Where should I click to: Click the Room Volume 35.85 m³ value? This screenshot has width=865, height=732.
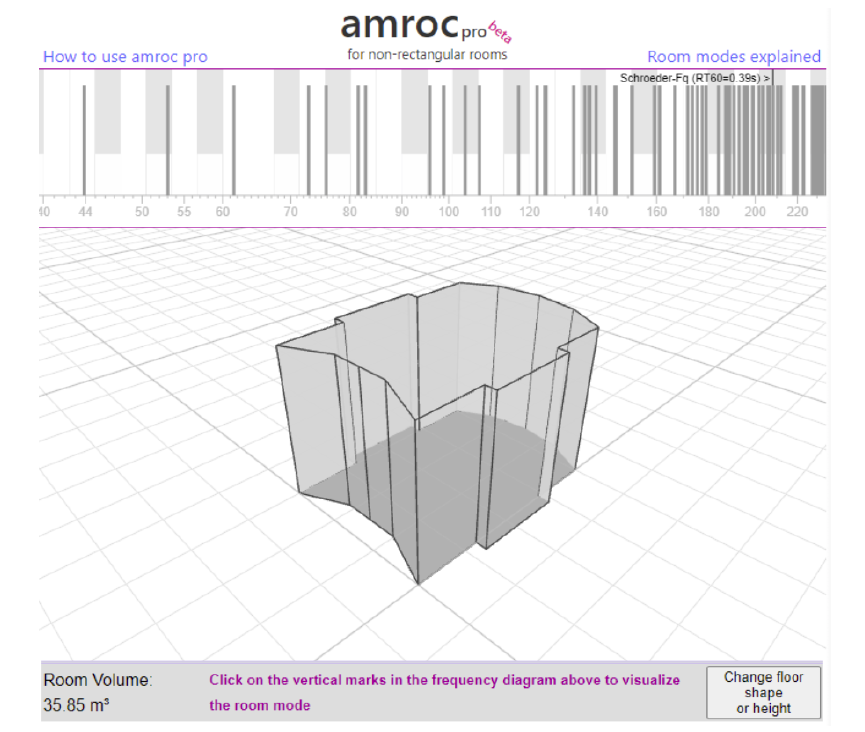pyautogui.click(x=76, y=705)
